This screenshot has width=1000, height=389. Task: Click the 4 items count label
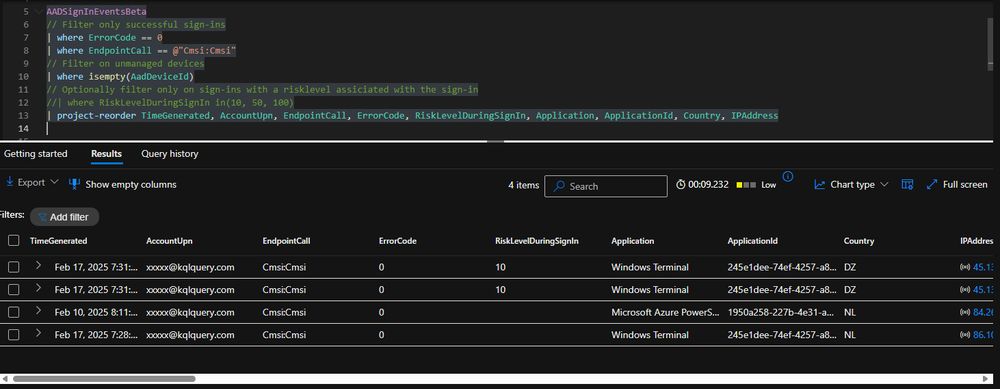tap(524, 185)
